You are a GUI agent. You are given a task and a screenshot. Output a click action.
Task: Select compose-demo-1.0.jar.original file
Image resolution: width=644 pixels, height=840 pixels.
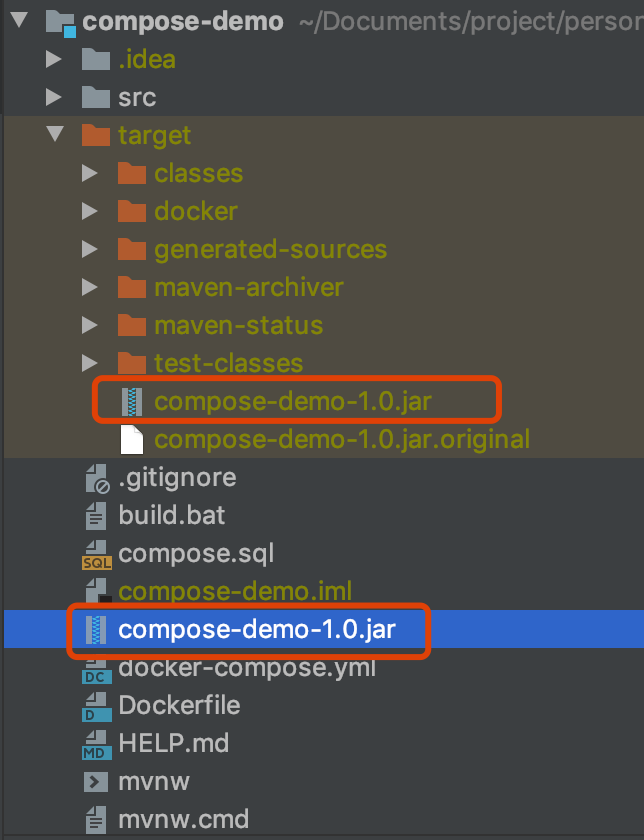pyautogui.click(x=342, y=439)
